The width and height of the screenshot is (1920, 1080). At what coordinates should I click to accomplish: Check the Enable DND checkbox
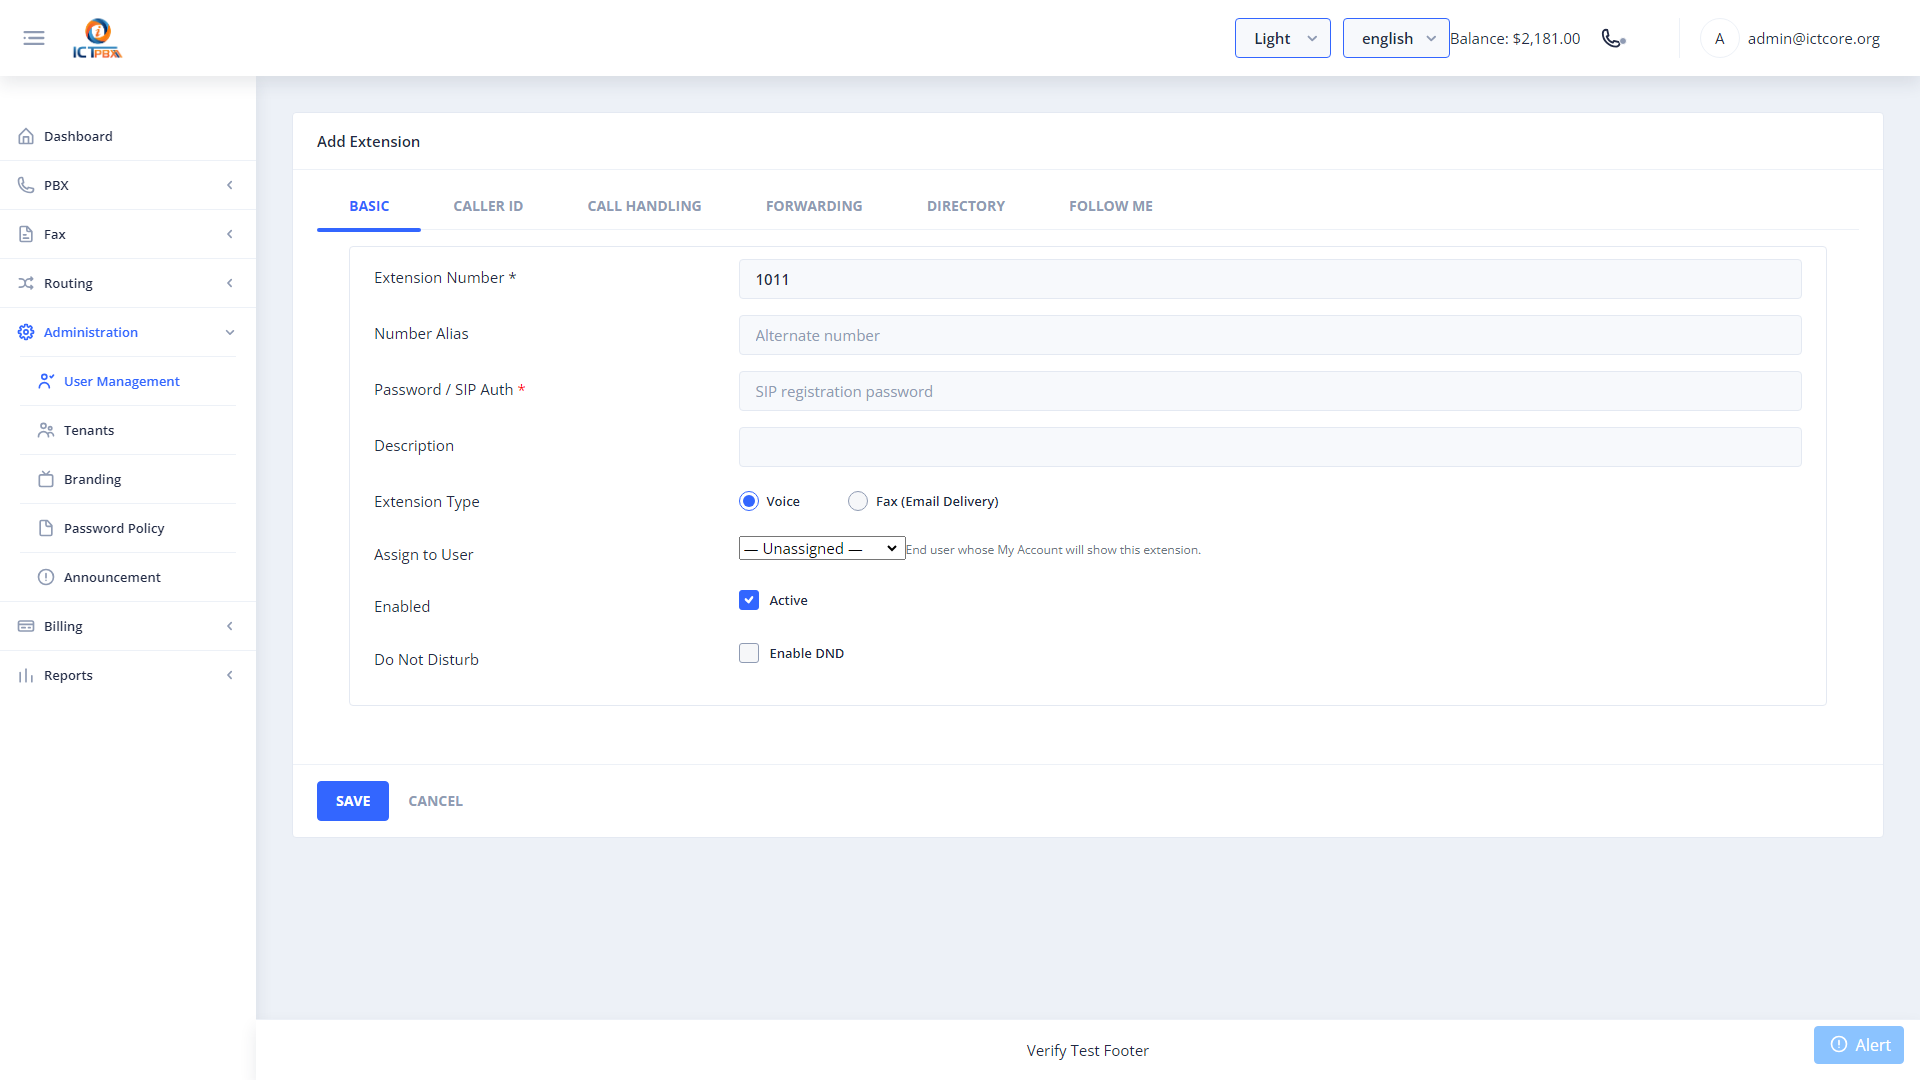[749, 653]
